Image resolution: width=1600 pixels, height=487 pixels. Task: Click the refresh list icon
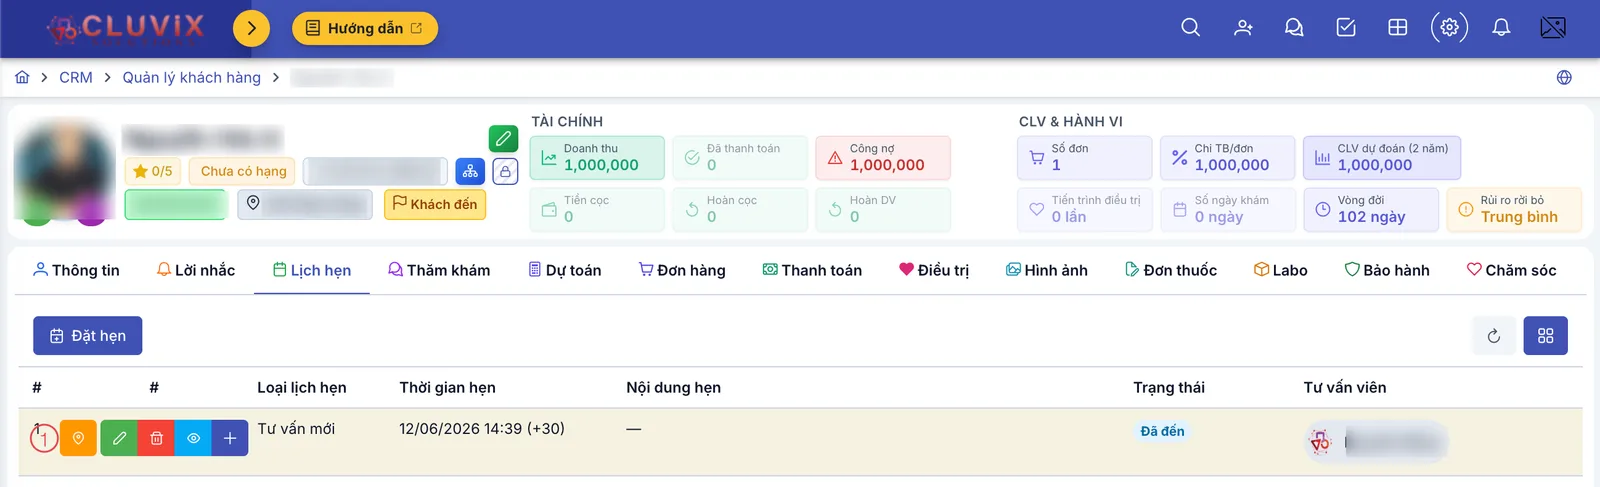click(x=1494, y=336)
